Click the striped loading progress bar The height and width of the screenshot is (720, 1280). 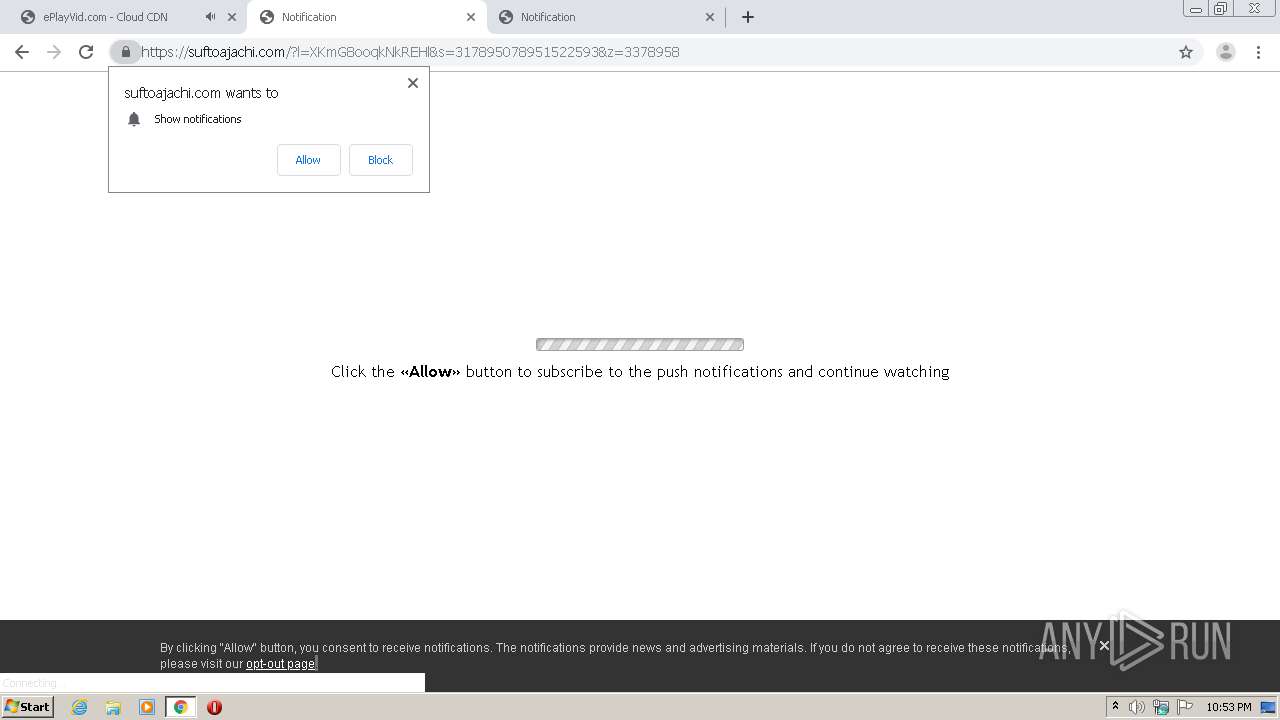(x=640, y=345)
